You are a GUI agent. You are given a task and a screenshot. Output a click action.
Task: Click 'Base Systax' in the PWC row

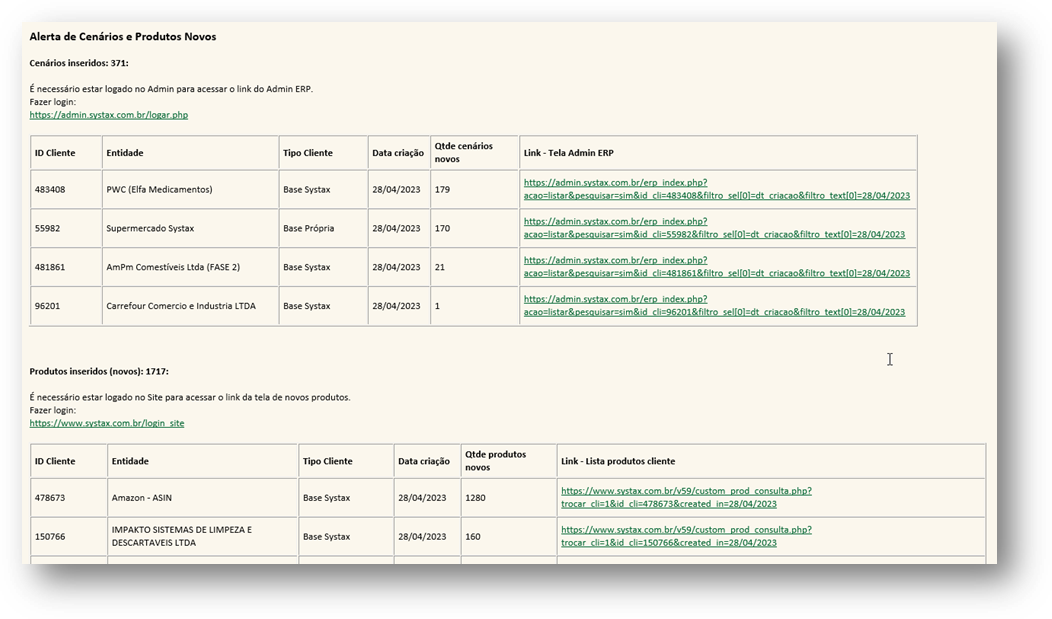pos(307,190)
